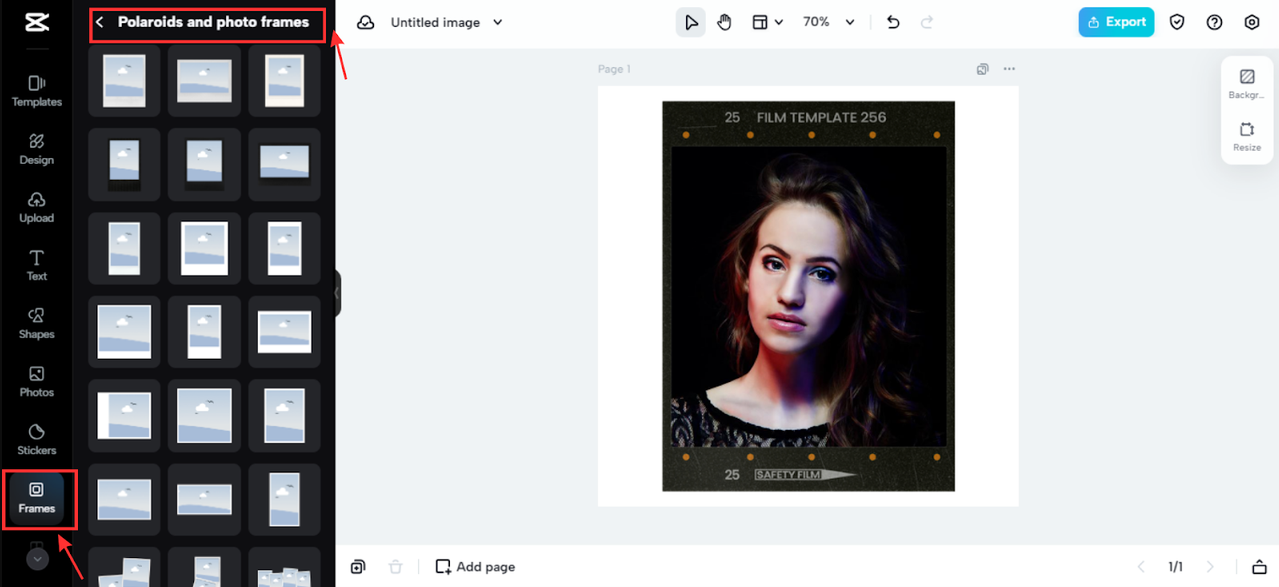Select the white square frame, third row middle
The width and height of the screenshot is (1279, 587).
point(204,248)
